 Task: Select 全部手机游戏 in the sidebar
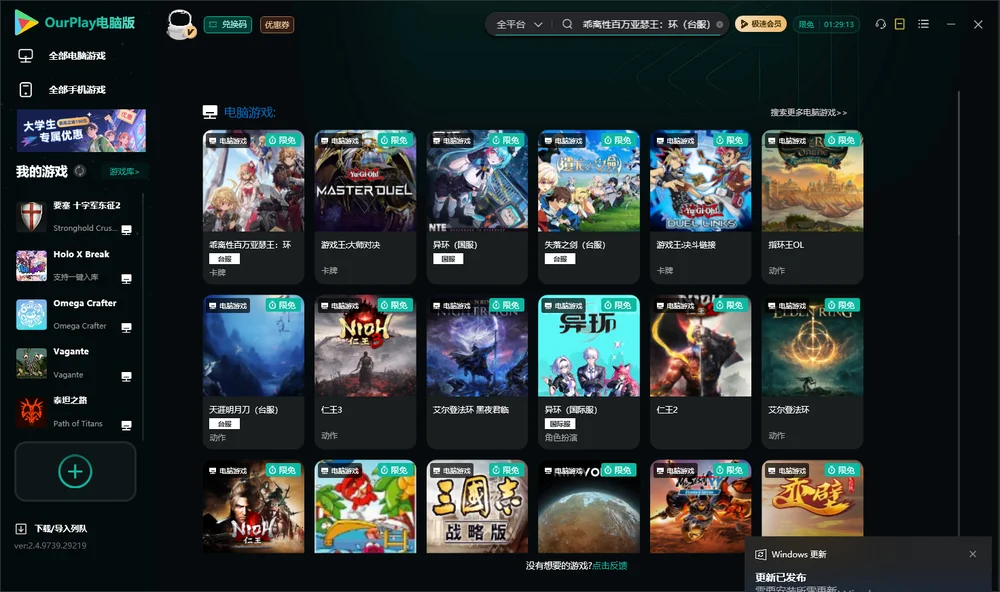click(77, 90)
